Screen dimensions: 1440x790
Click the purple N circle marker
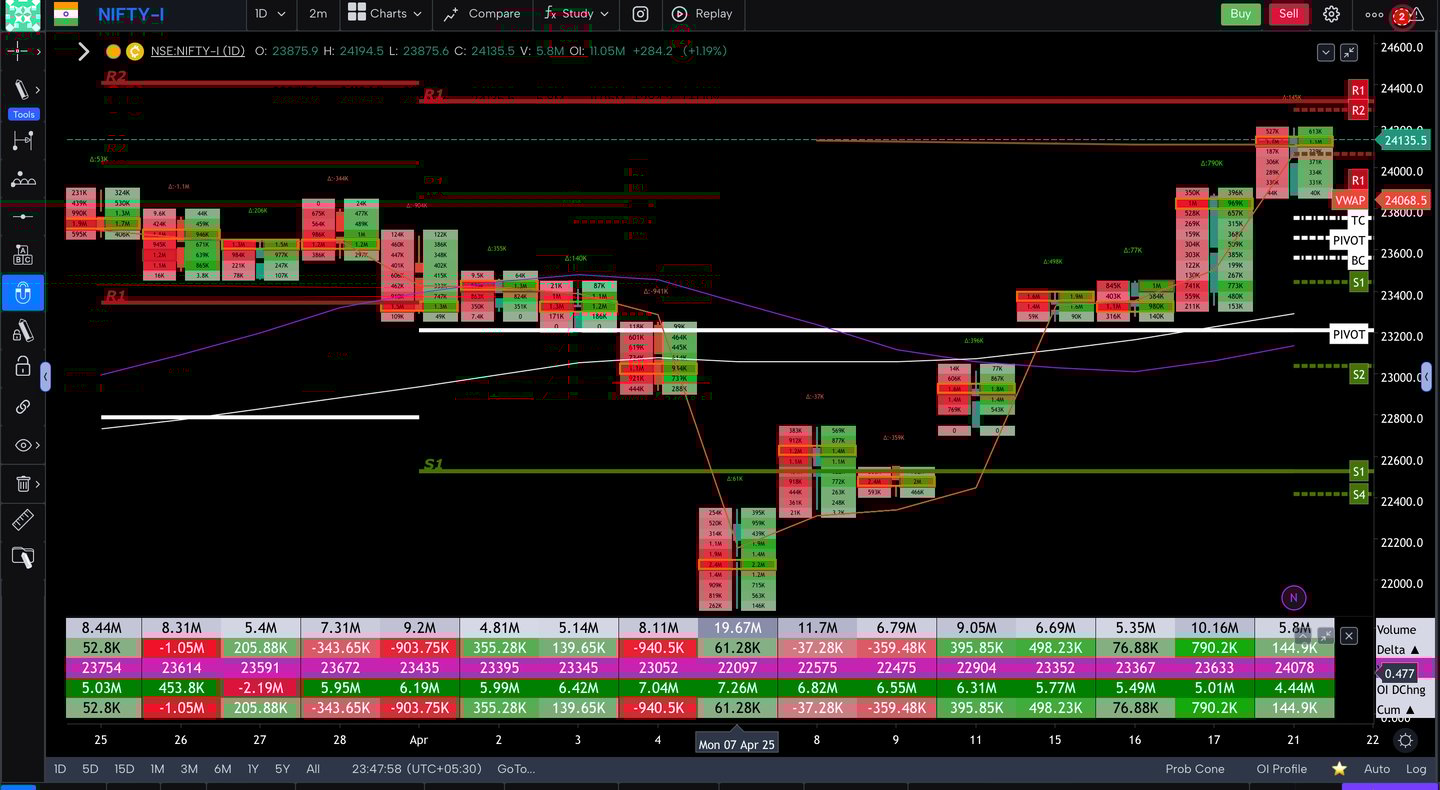(x=1293, y=598)
